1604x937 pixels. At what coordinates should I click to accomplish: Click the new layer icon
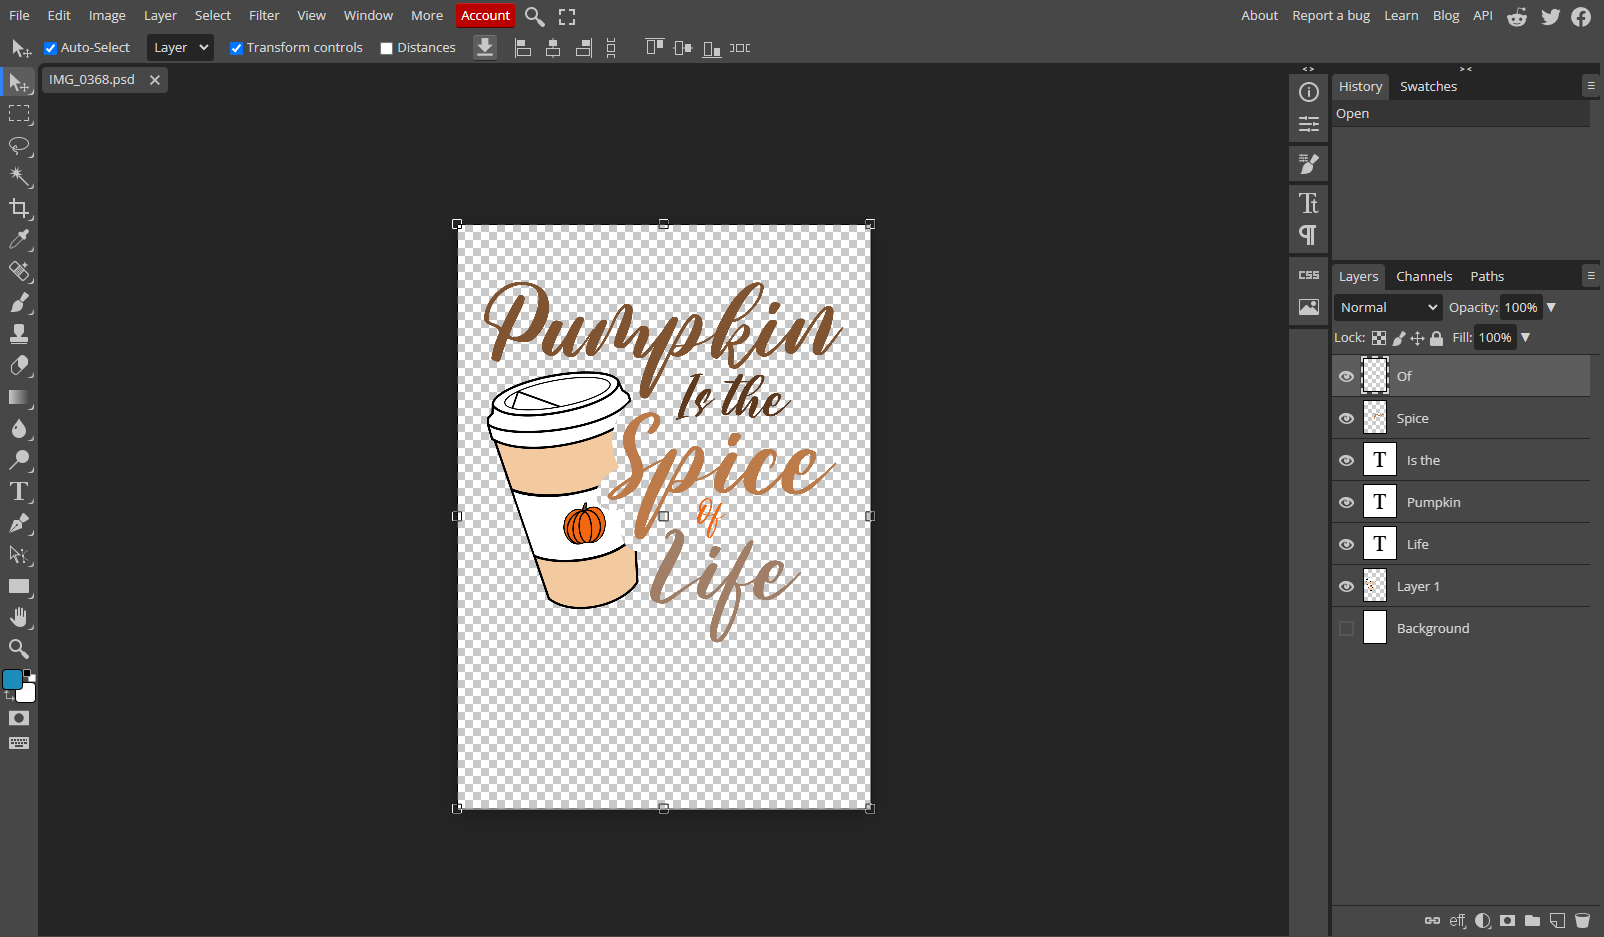click(1556, 920)
